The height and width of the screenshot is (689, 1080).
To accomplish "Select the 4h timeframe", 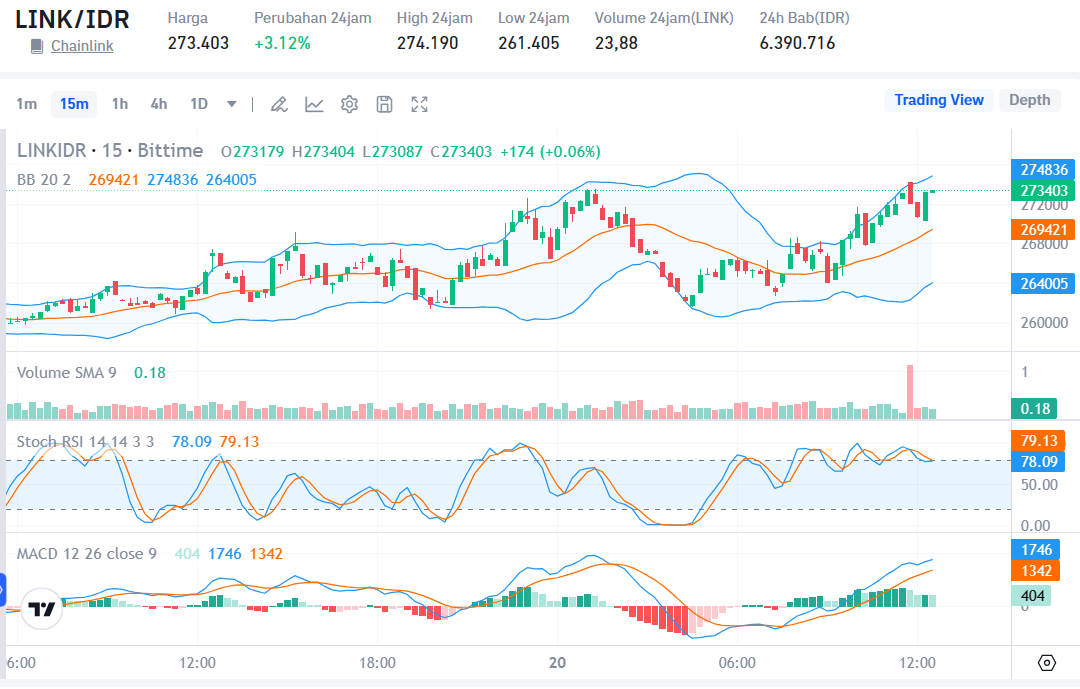I will (x=159, y=104).
